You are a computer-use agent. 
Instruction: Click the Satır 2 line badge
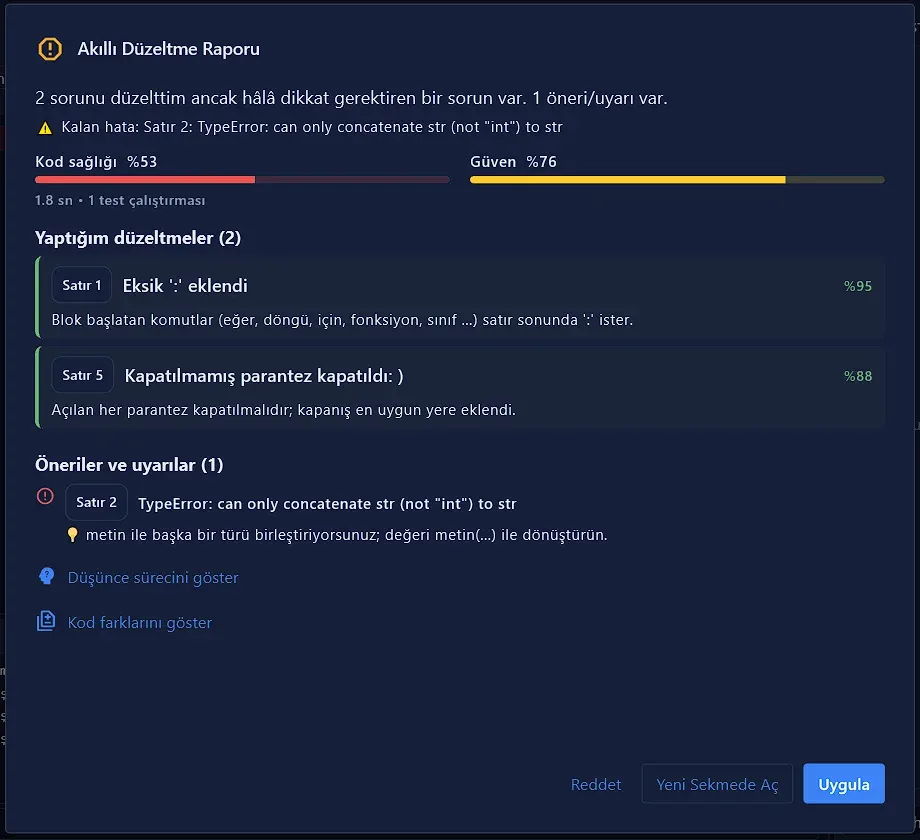point(96,502)
